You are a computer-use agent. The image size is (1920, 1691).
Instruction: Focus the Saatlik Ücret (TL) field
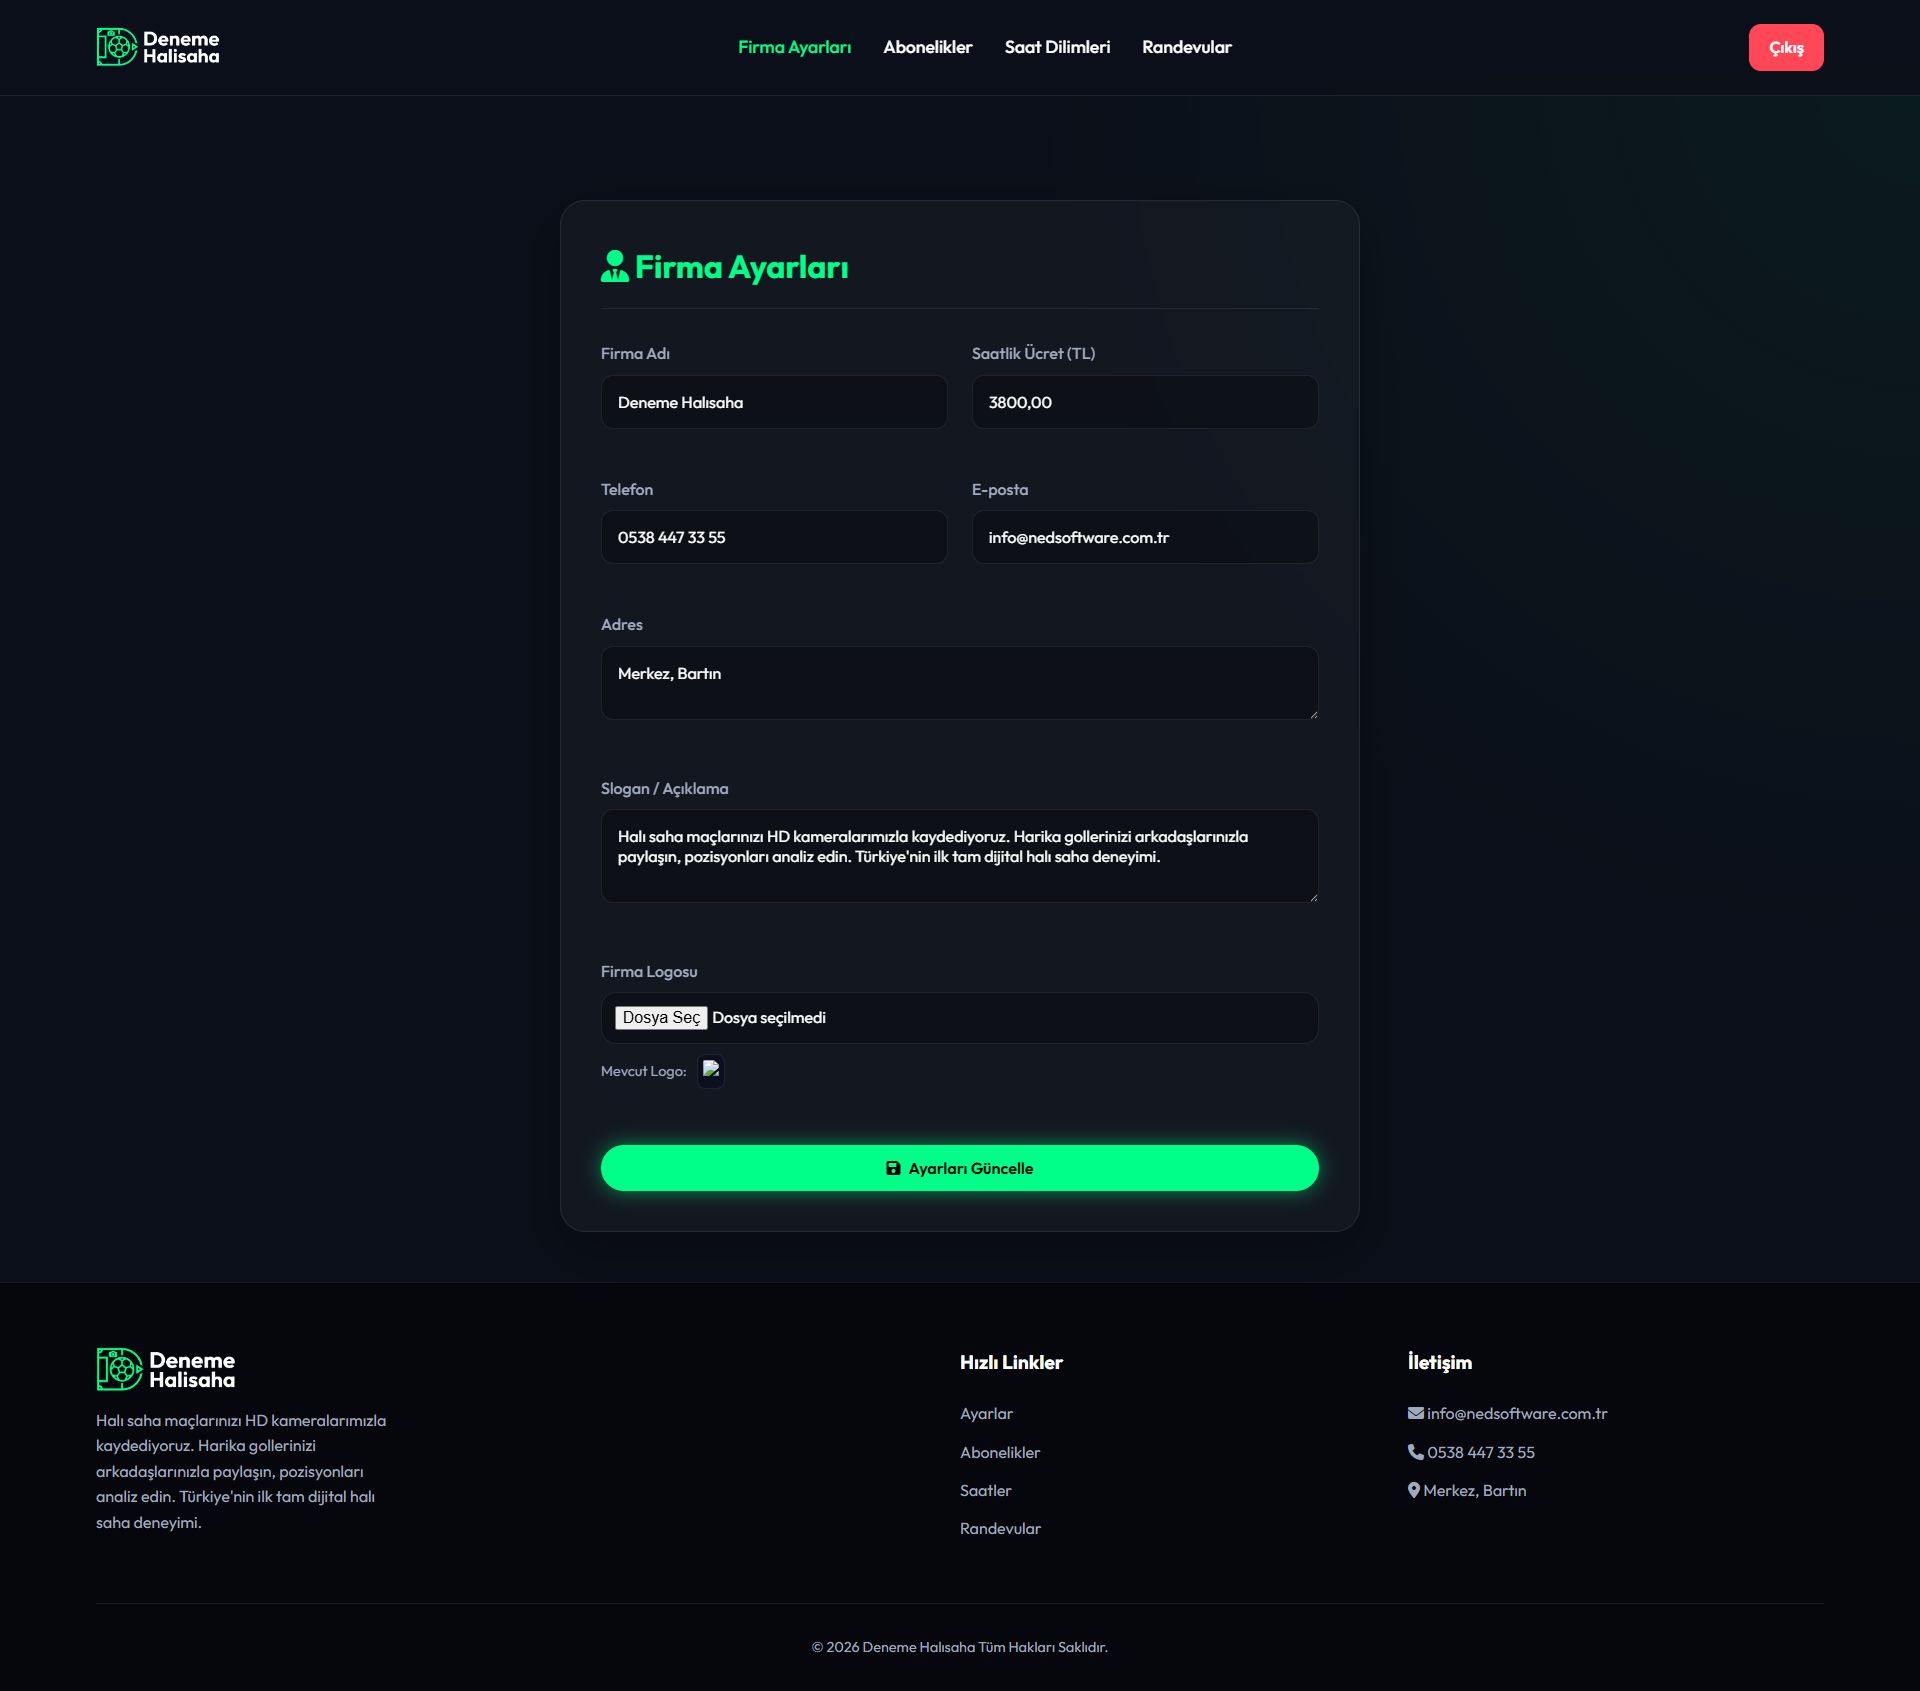coord(1144,402)
